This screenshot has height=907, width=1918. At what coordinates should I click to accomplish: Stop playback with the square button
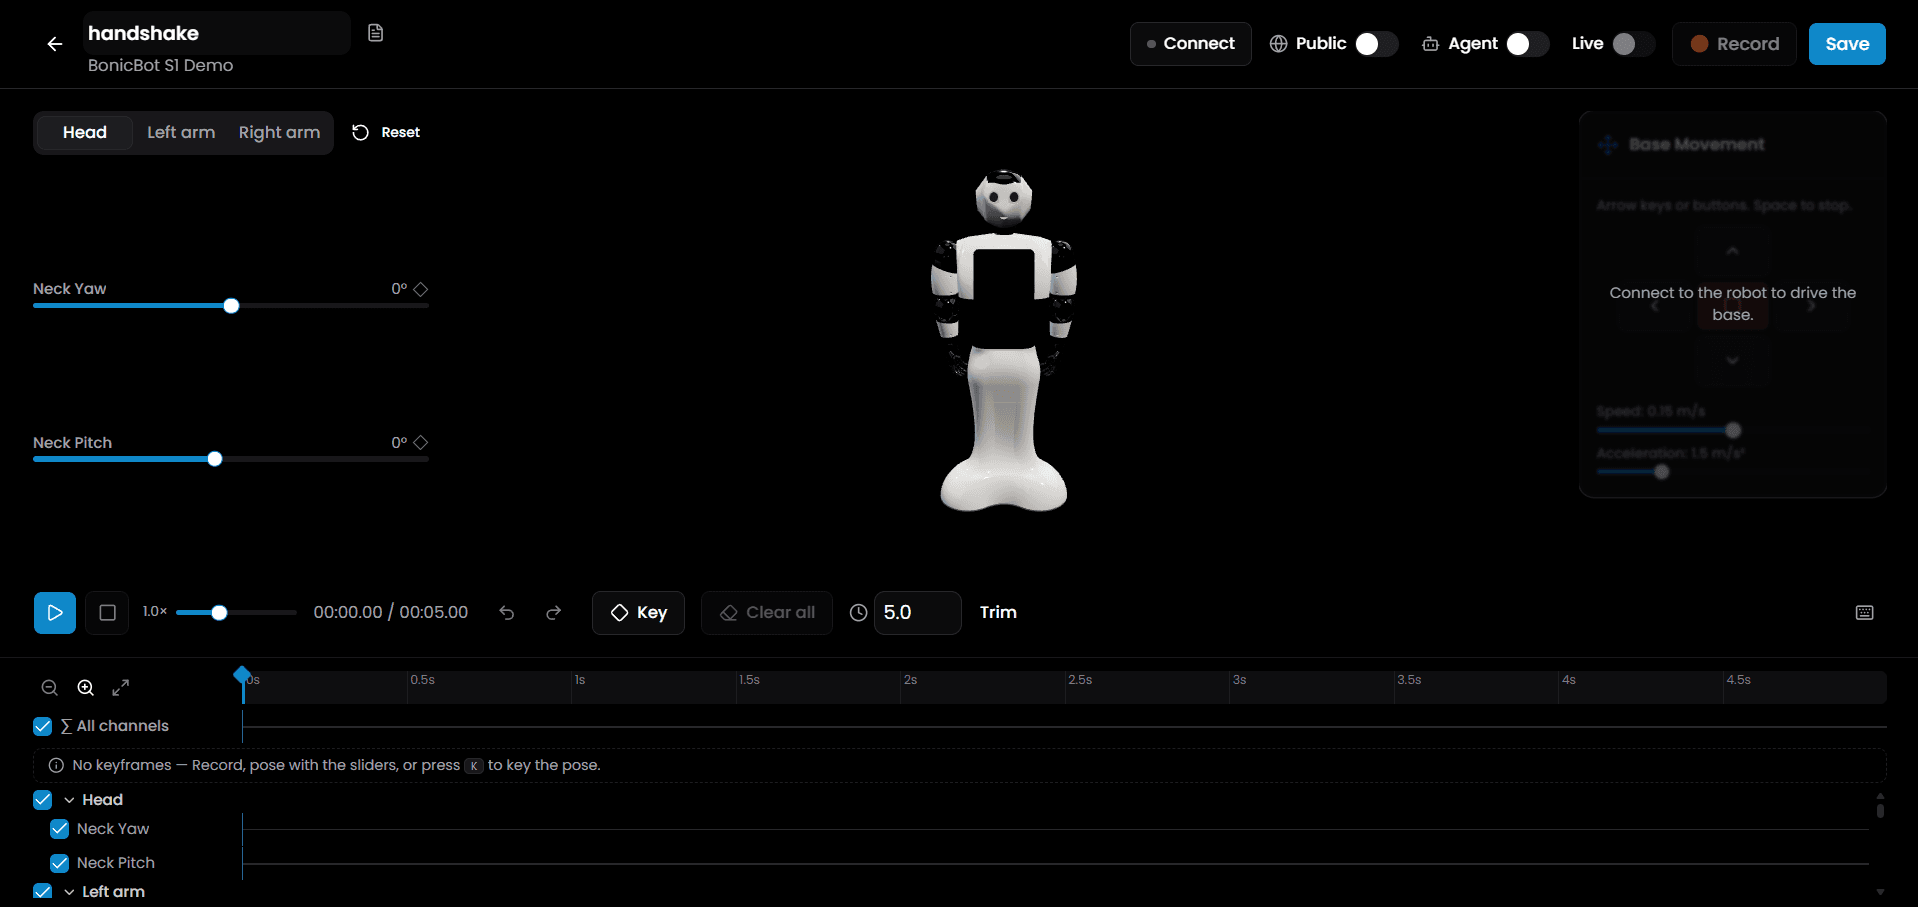107,613
